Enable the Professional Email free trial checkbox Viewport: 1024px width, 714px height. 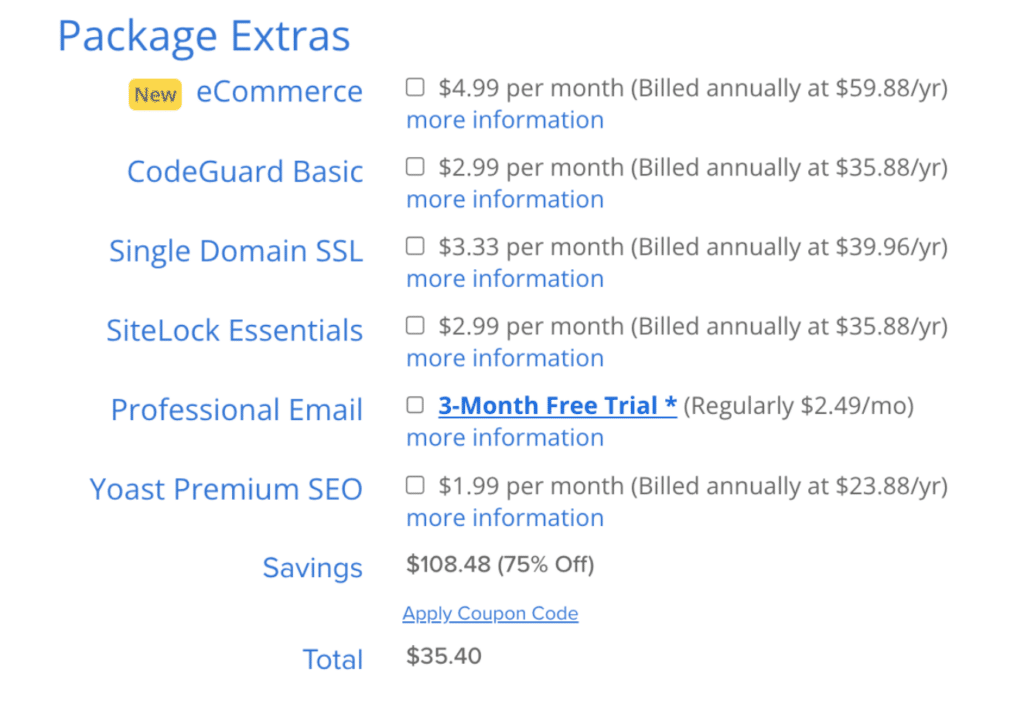tap(415, 406)
